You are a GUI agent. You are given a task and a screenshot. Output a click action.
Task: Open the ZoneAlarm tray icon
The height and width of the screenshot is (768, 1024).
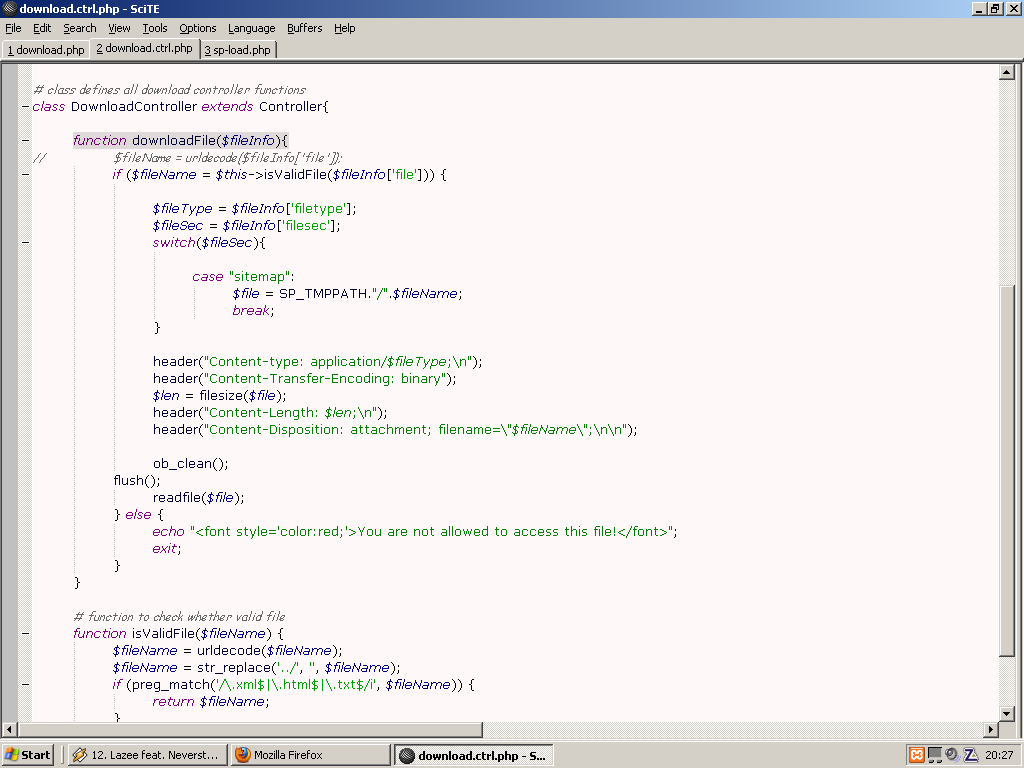(971, 755)
